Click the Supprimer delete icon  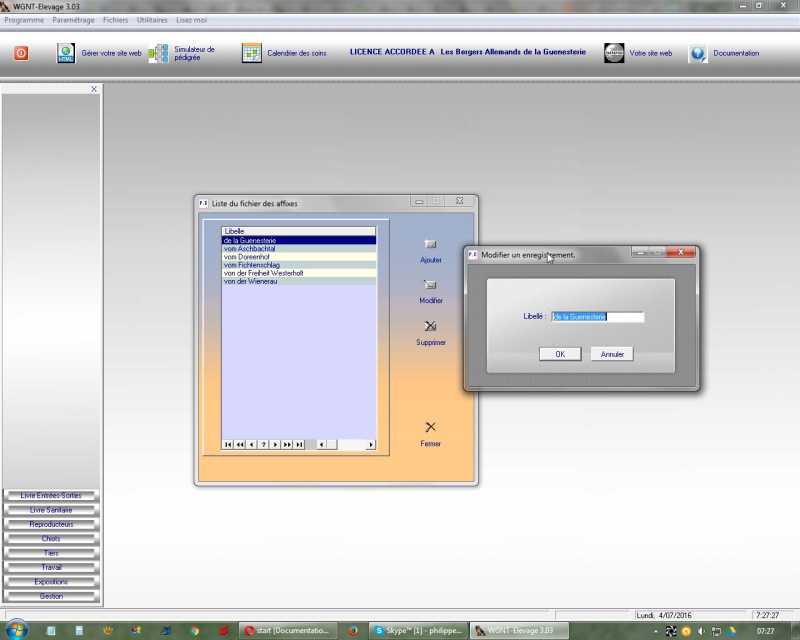pyautogui.click(x=430, y=326)
